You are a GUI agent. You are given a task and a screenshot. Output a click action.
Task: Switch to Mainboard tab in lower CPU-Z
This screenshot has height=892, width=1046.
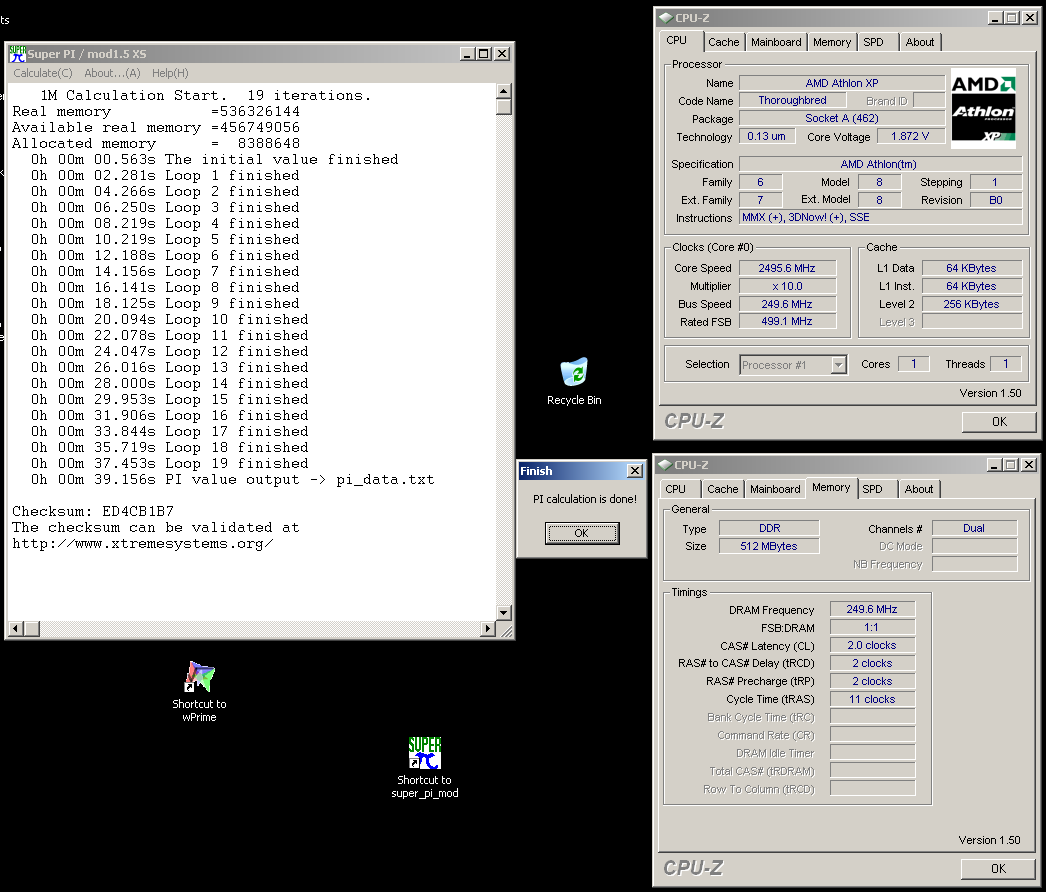click(x=774, y=489)
